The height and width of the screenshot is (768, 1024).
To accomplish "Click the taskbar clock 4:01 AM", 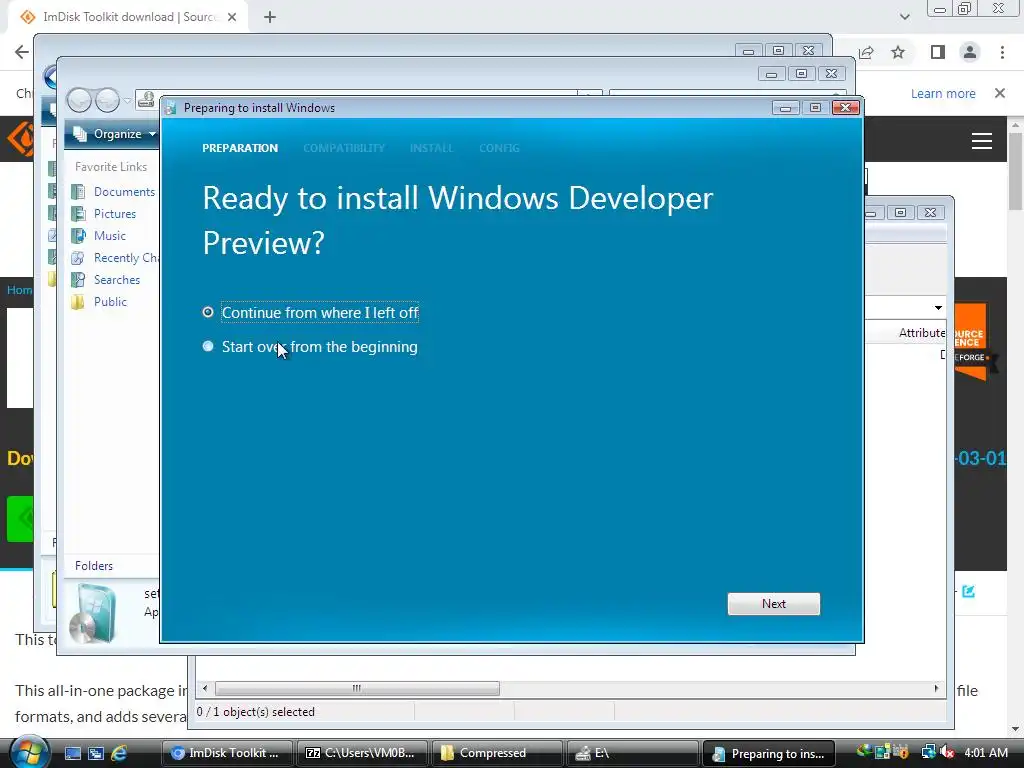I will click(986, 752).
